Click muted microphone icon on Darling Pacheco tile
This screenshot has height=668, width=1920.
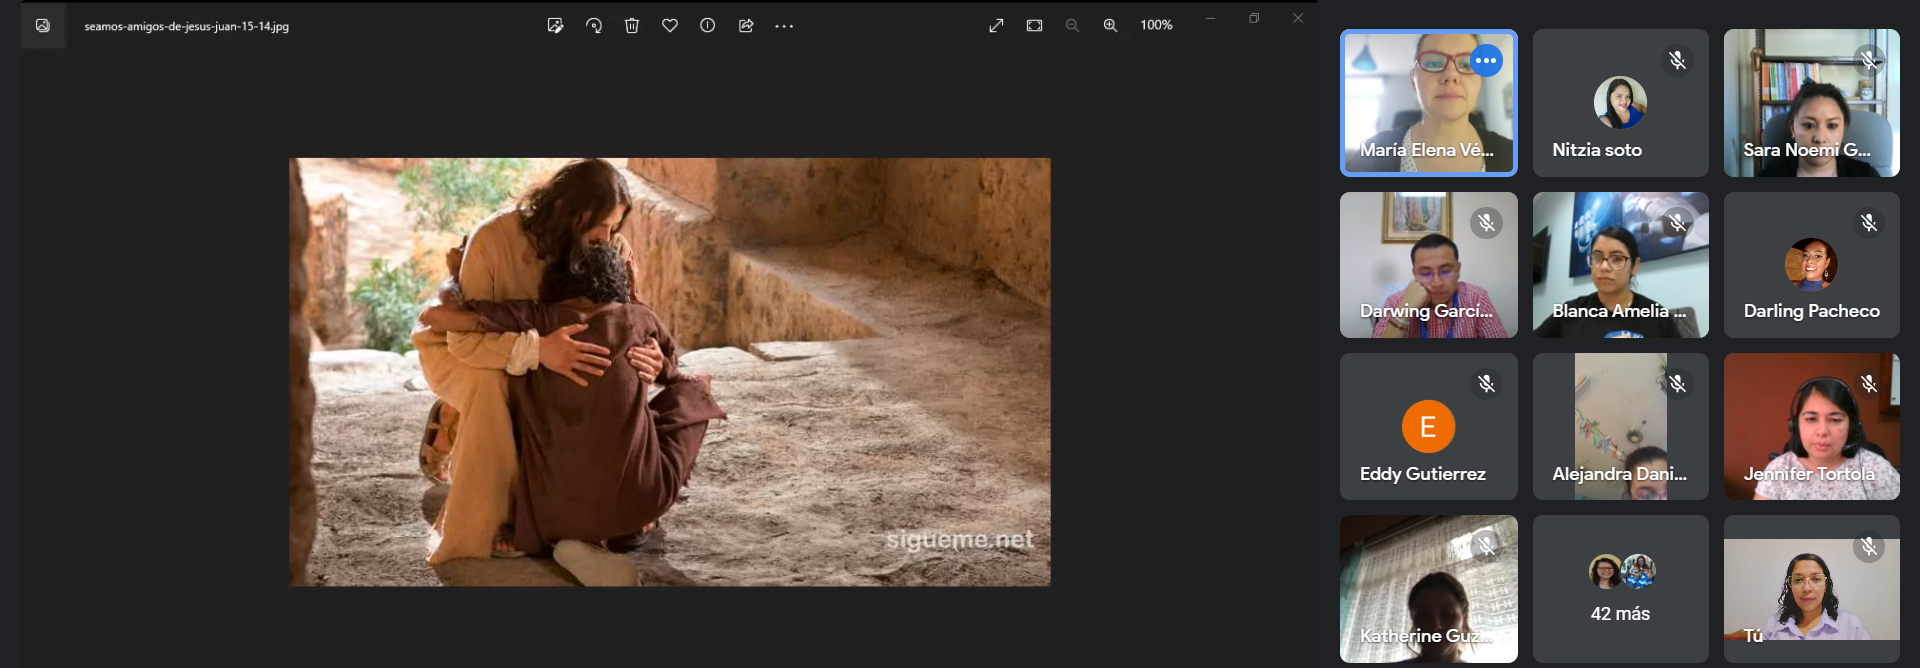tap(1869, 223)
